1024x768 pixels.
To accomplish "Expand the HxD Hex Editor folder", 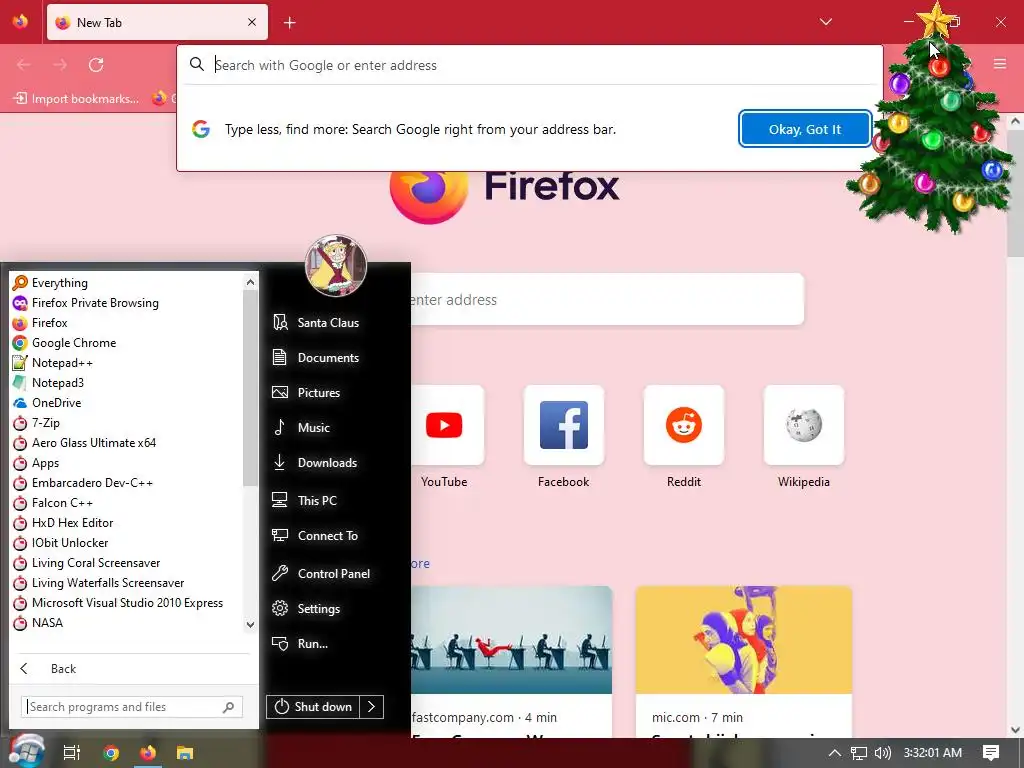I will (x=72, y=523).
